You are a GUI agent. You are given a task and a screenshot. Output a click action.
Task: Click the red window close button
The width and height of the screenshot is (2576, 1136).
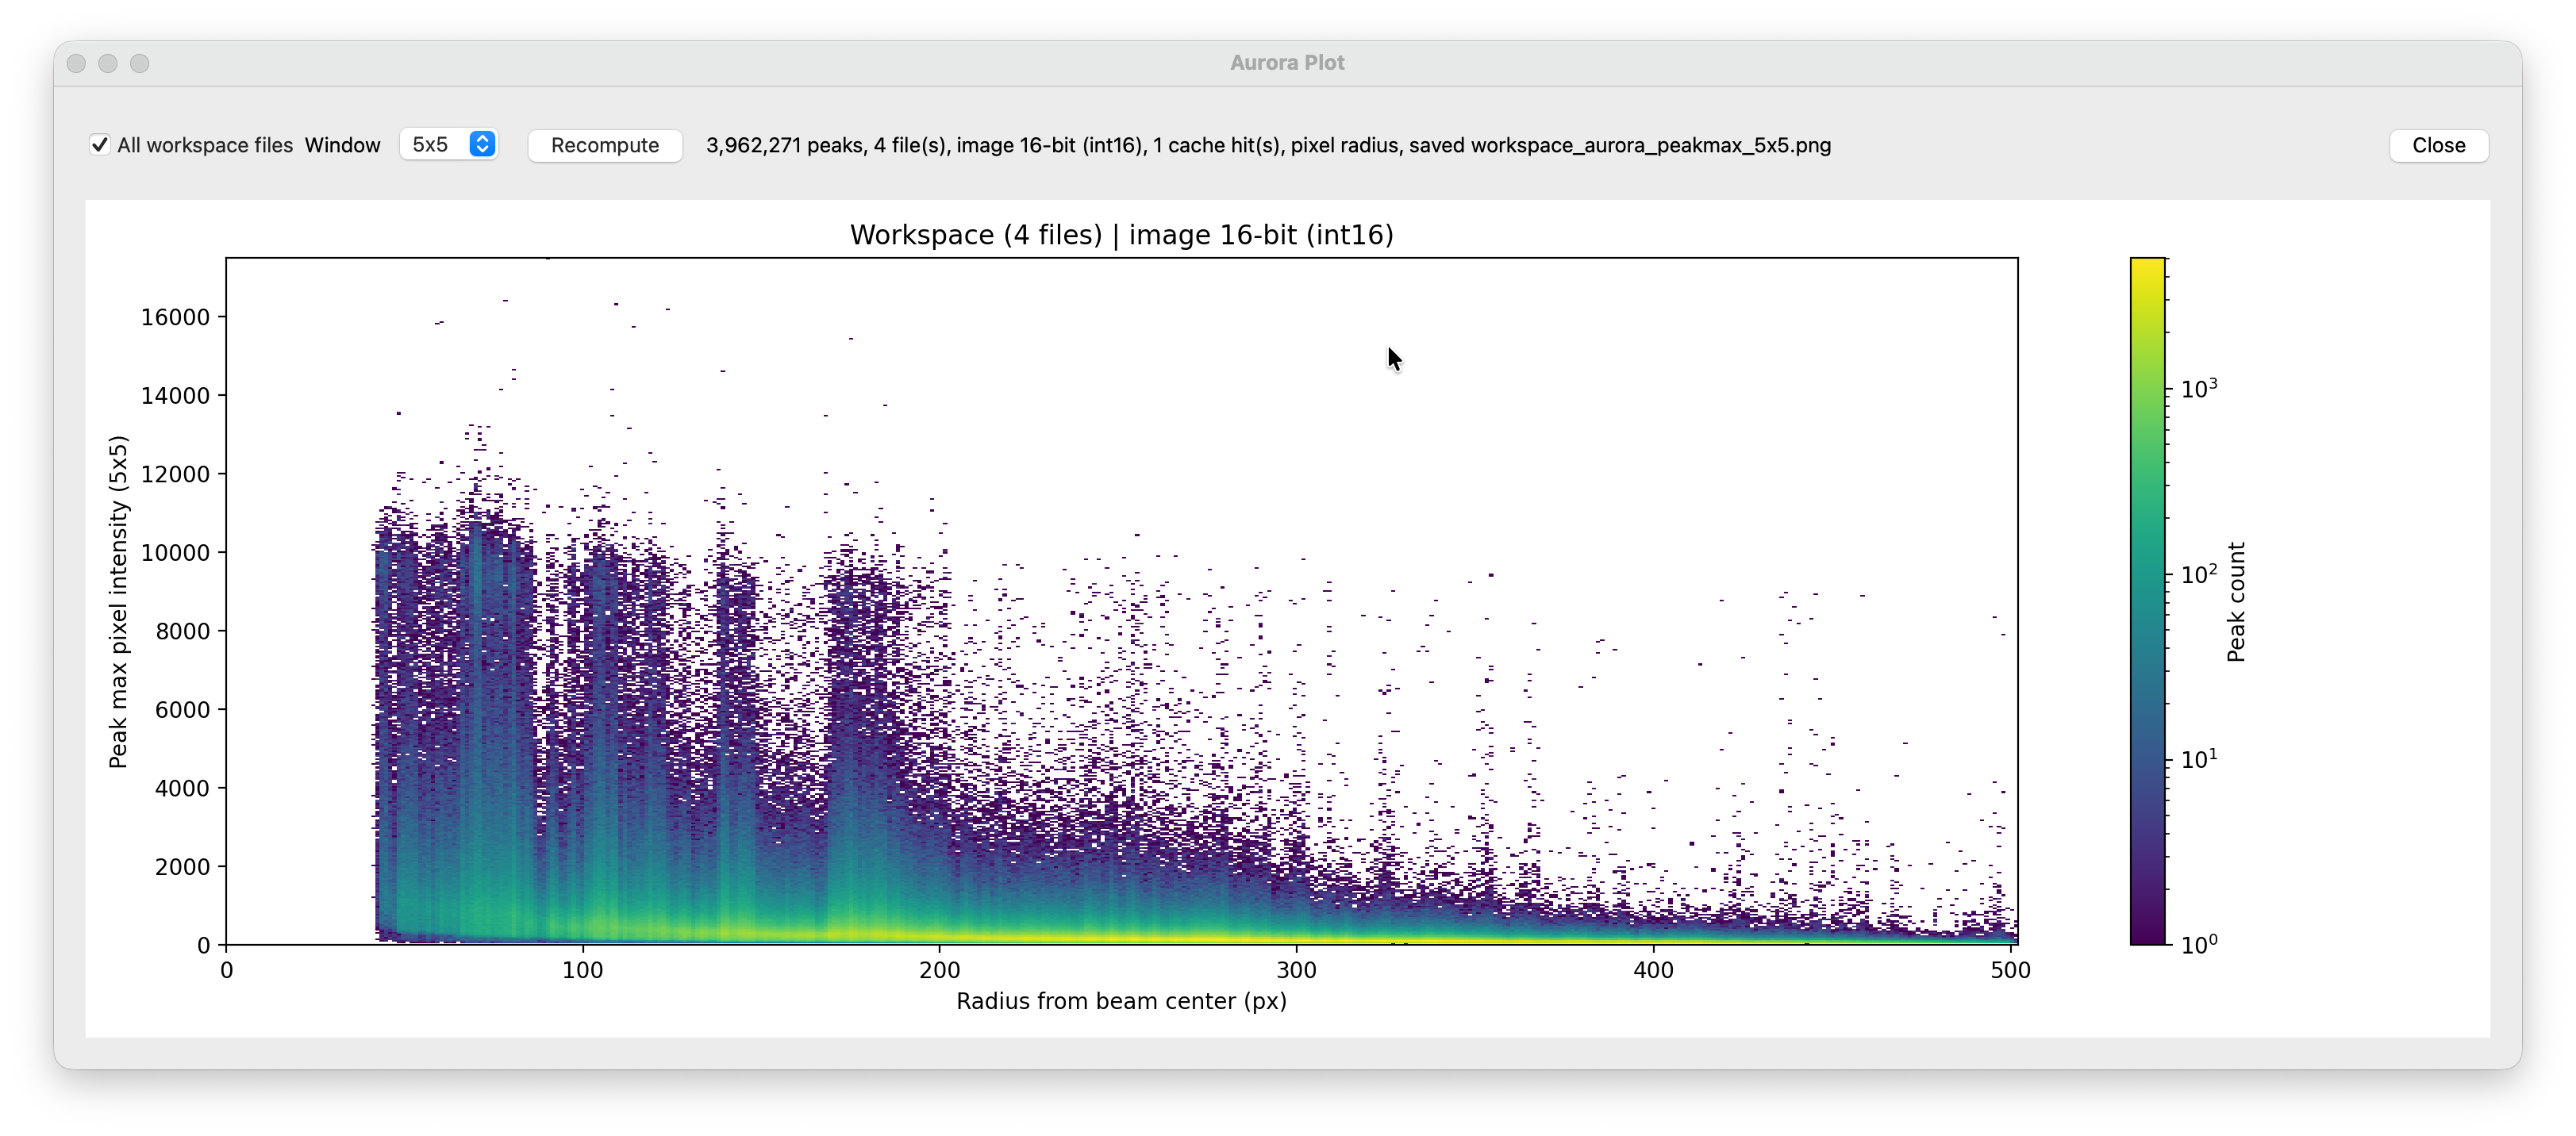click(x=76, y=63)
